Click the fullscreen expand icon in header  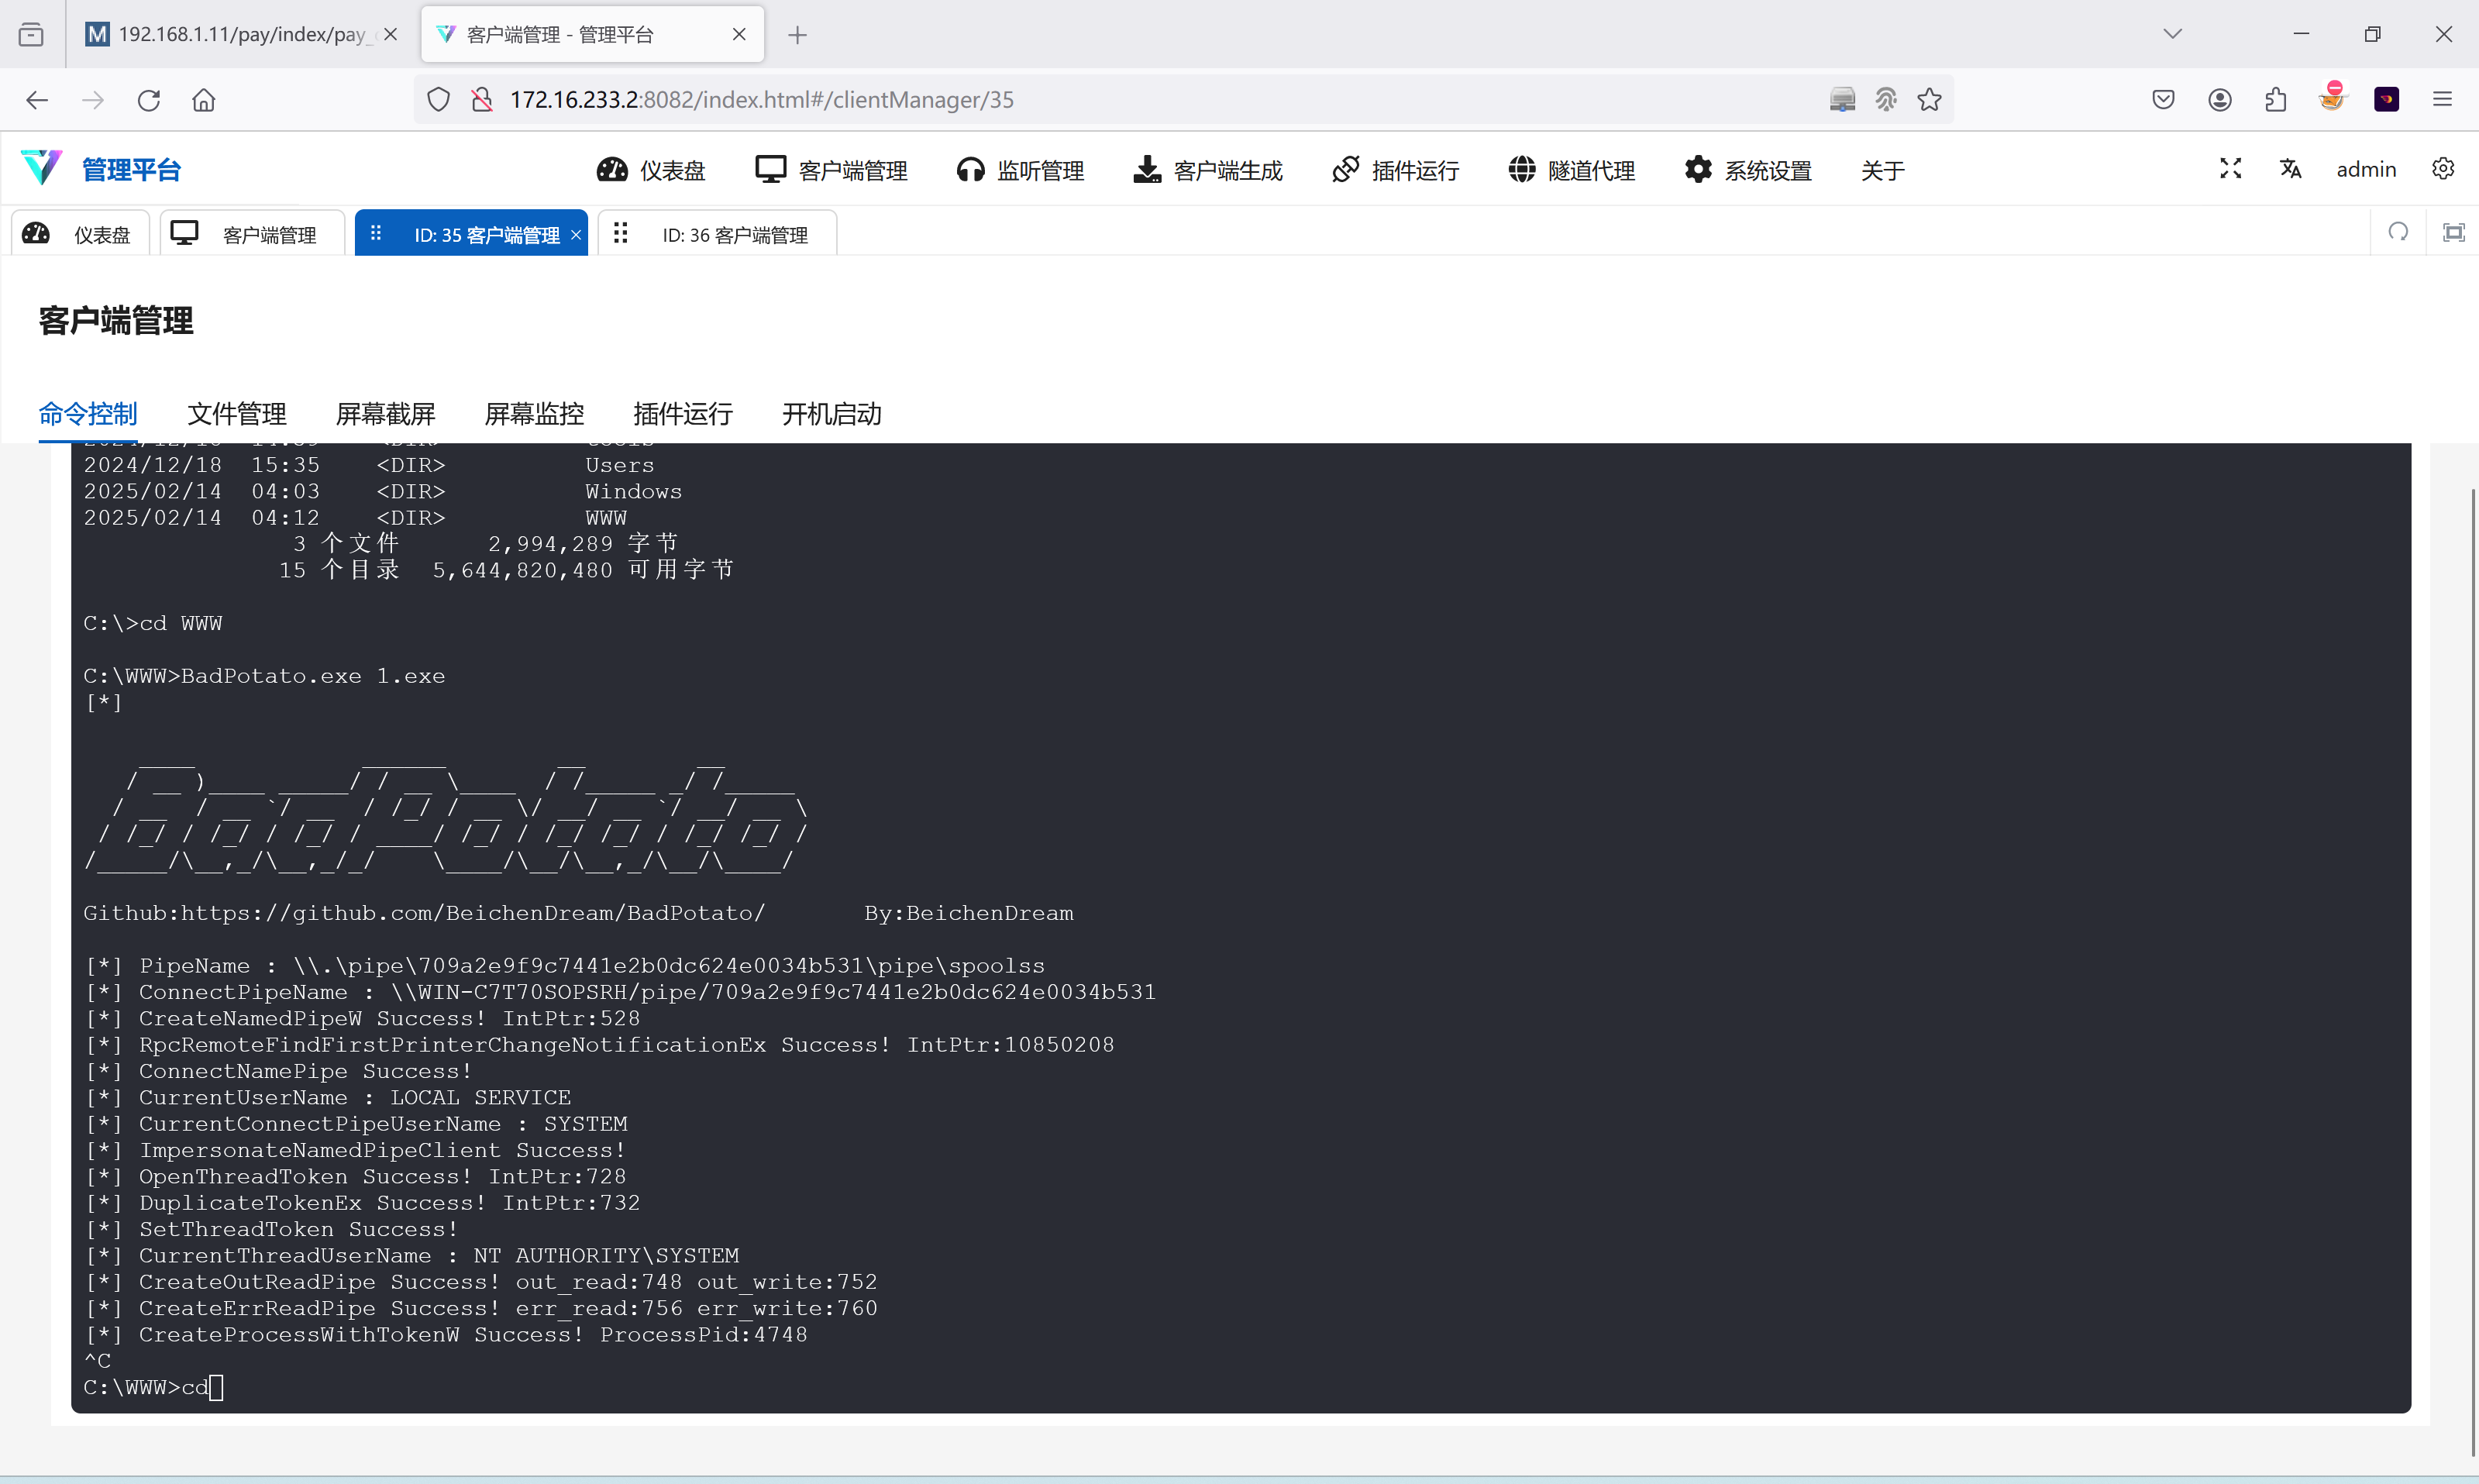[x=2230, y=169]
